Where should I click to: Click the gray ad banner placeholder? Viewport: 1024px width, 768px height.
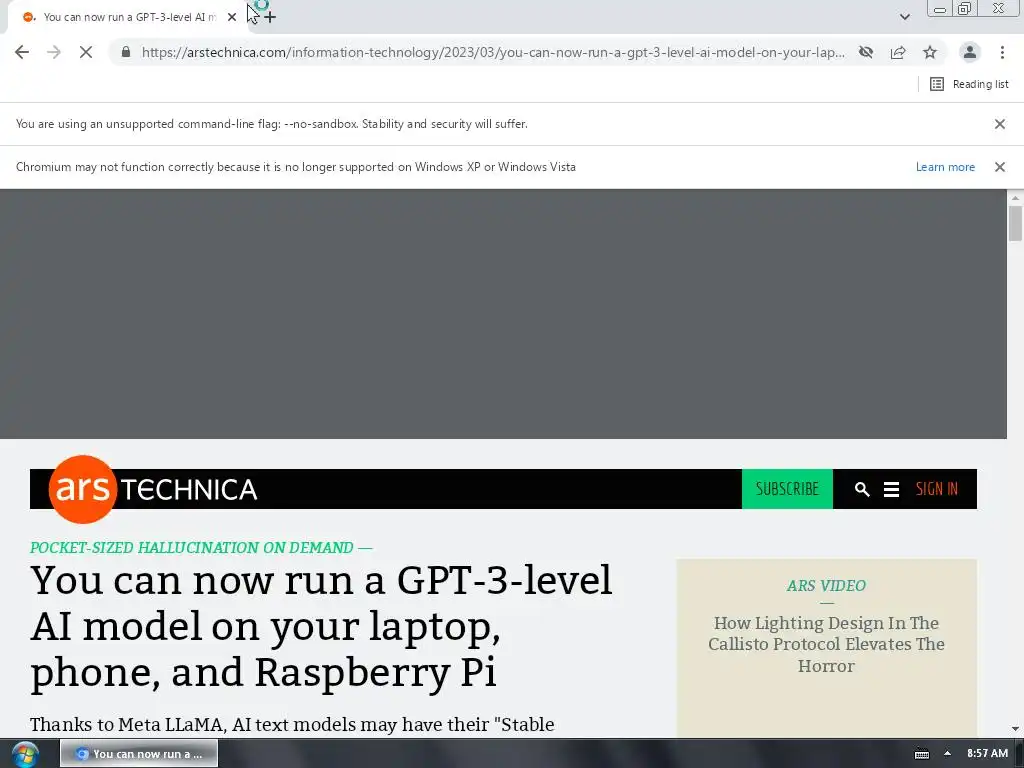tap(504, 314)
